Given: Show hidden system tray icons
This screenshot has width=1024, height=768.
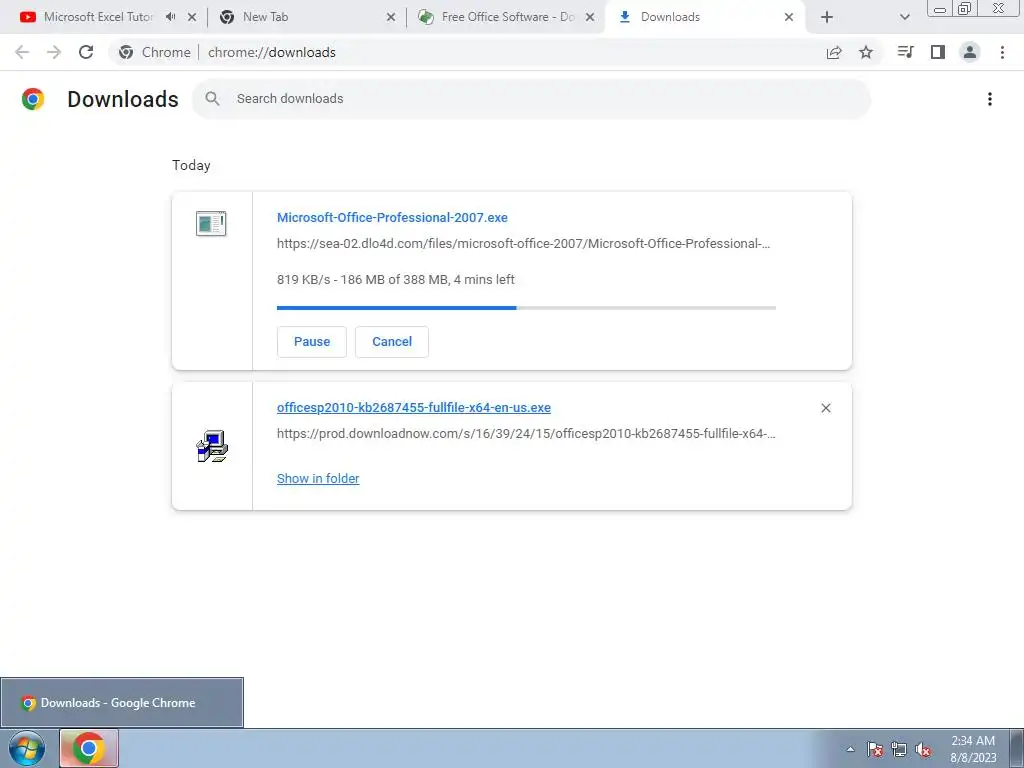Looking at the screenshot, I should click(850, 749).
